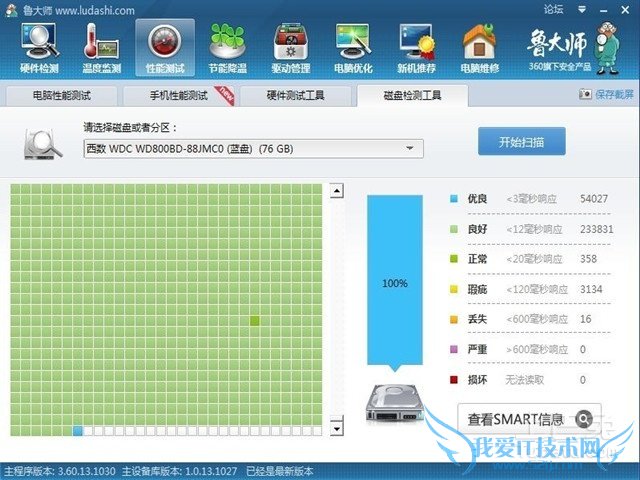The height and width of the screenshot is (480, 640).
Task: Click the 360旗下安全产品 text
Action: pos(560,66)
